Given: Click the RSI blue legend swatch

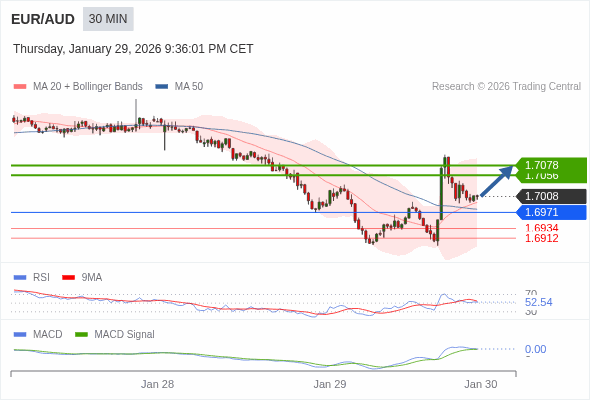Looking at the screenshot, I should point(20,278).
